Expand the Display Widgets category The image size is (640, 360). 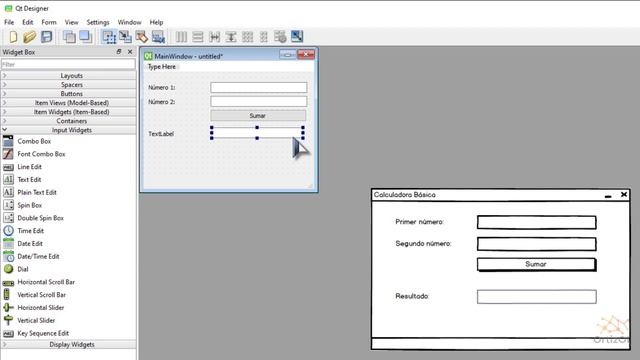[x=69, y=344]
